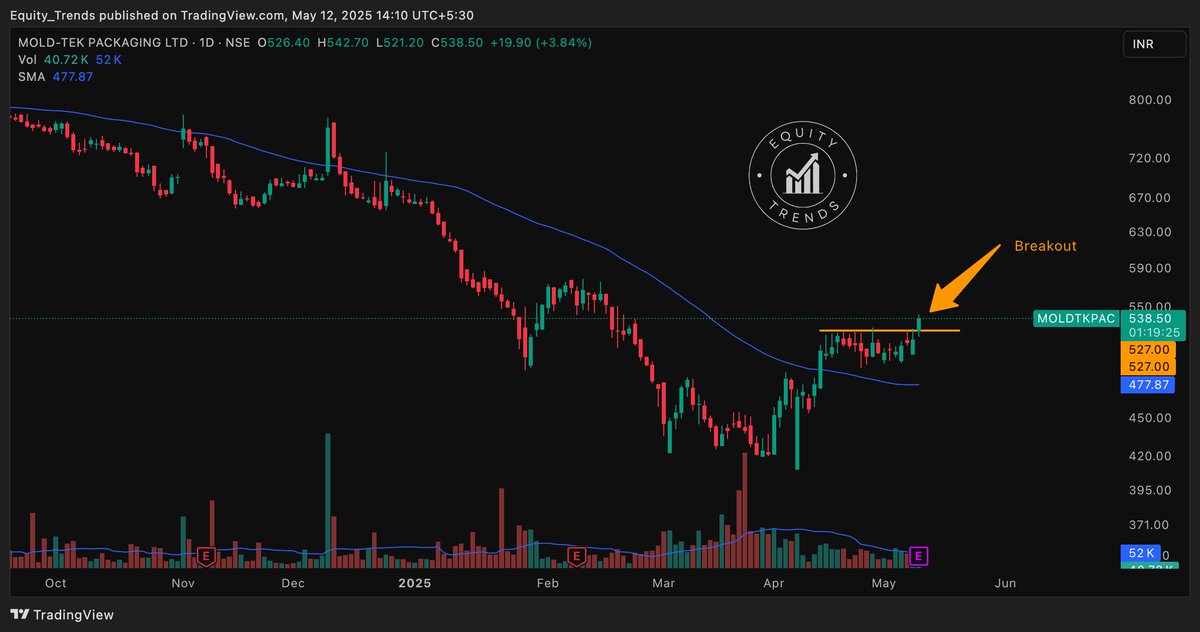Image resolution: width=1200 pixels, height=632 pixels.
Task: Click the 395.00 price axis label
Action: [x=1150, y=491]
